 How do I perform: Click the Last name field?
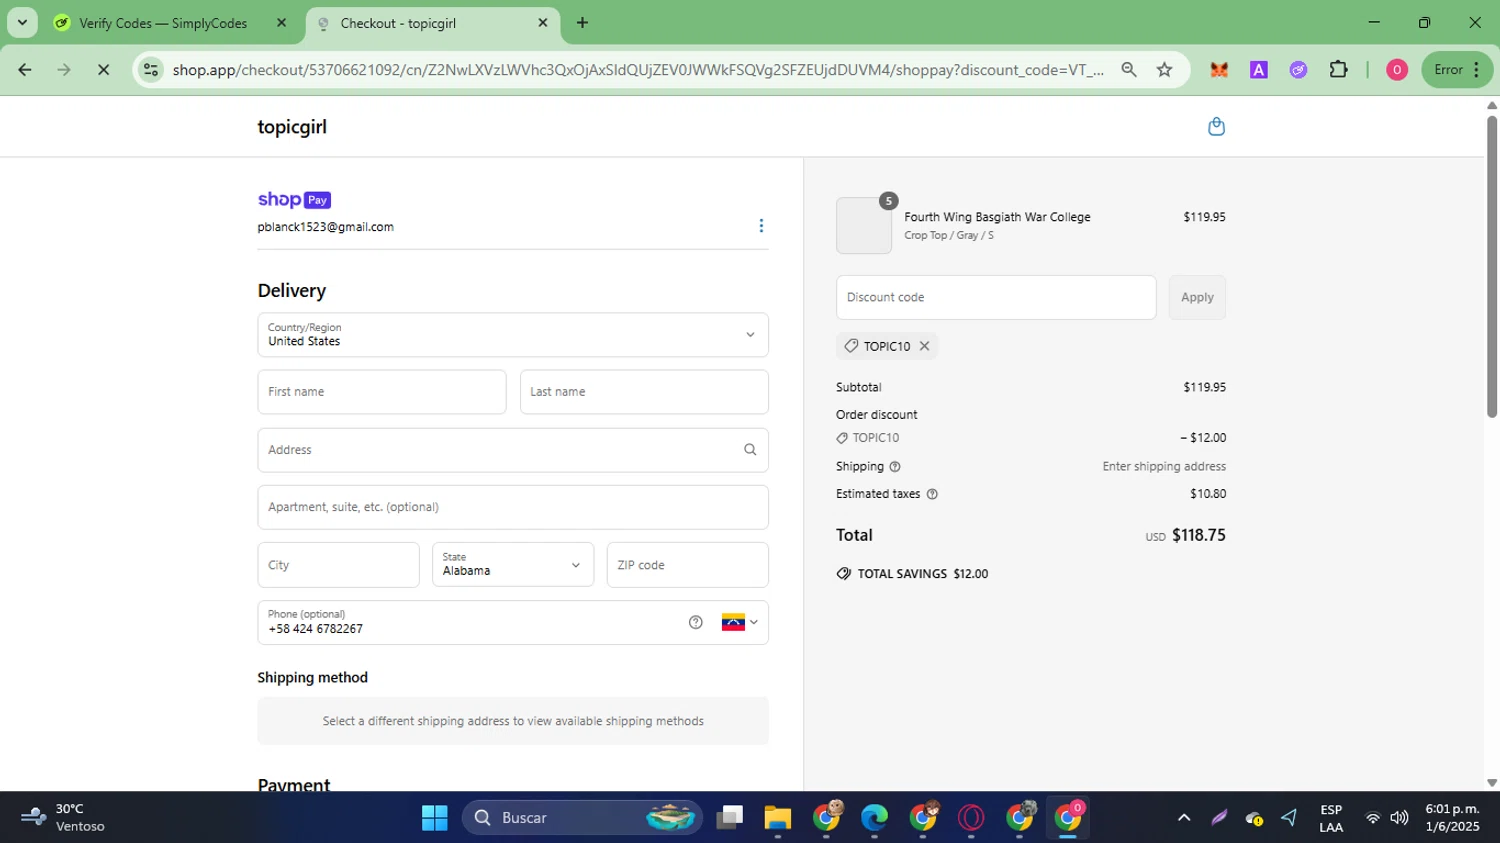(644, 392)
